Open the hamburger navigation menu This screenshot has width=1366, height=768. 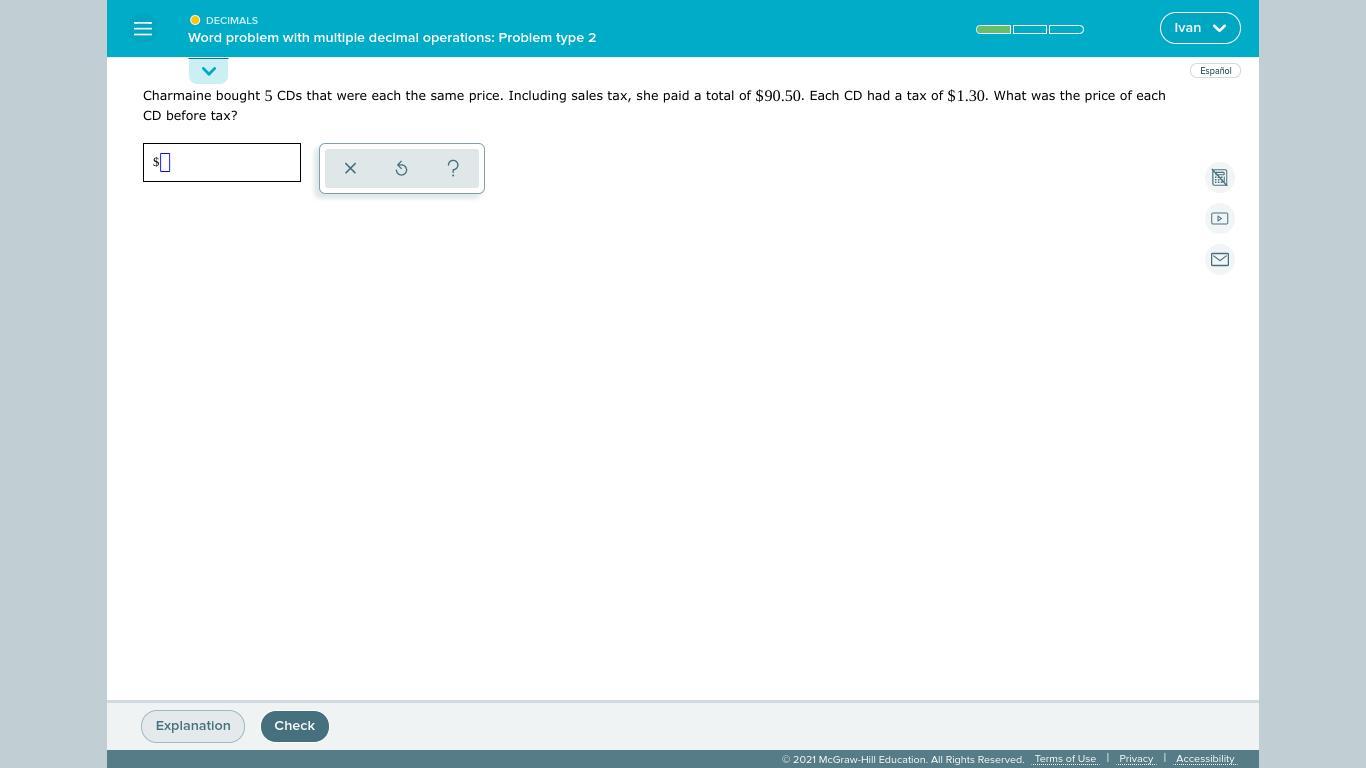point(143,29)
